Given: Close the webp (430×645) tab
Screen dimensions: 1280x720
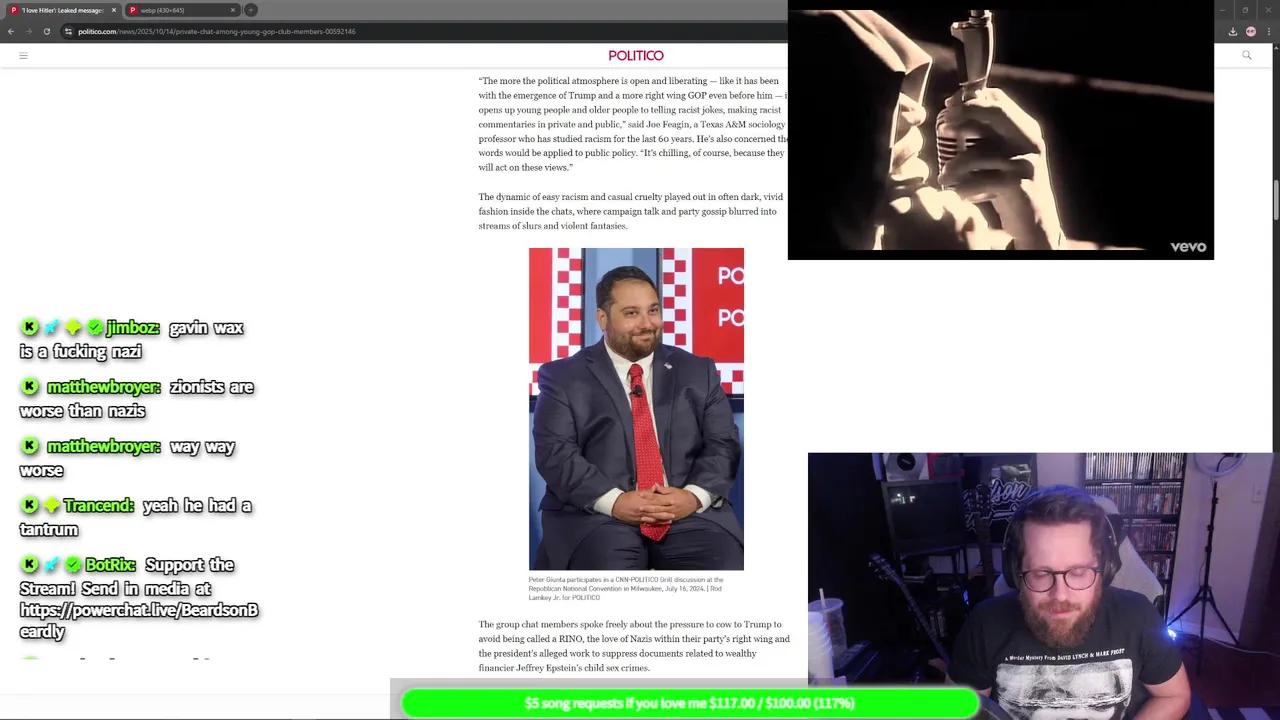Looking at the screenshot, I should (233, 10).
